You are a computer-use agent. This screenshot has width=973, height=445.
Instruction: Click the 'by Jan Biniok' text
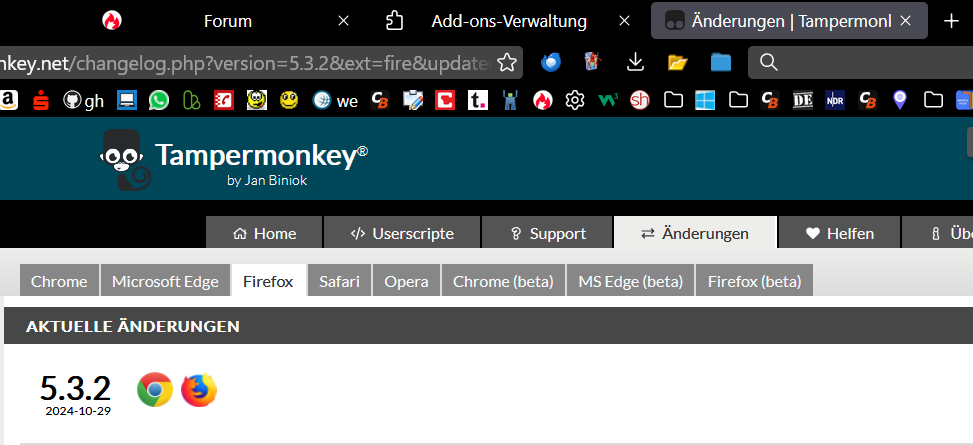click(267, 181)
